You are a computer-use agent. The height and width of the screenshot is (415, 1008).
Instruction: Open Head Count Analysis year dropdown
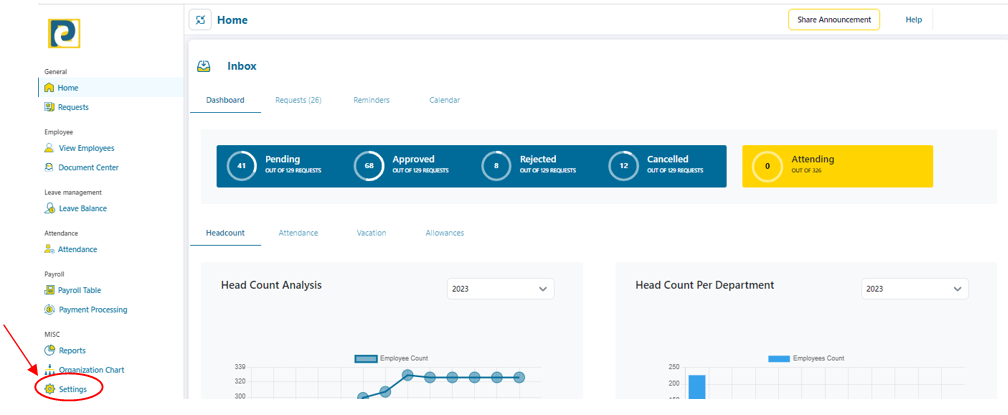point(500,289)
